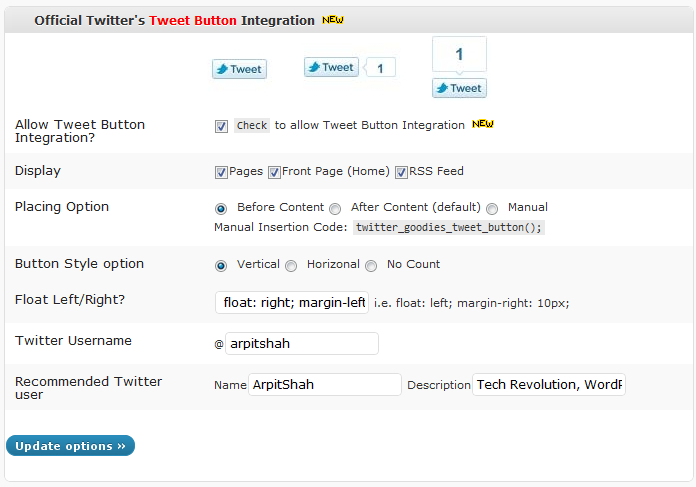Click the 'Manual Insertion Code:' label
This screenshot has height=487, width=696.
click(281, 227)
